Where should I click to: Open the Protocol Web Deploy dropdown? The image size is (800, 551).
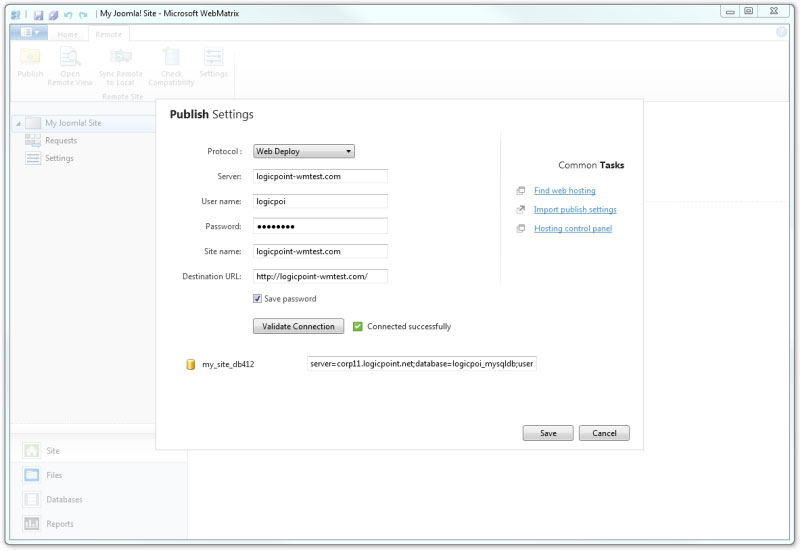(x=304, y=151)
